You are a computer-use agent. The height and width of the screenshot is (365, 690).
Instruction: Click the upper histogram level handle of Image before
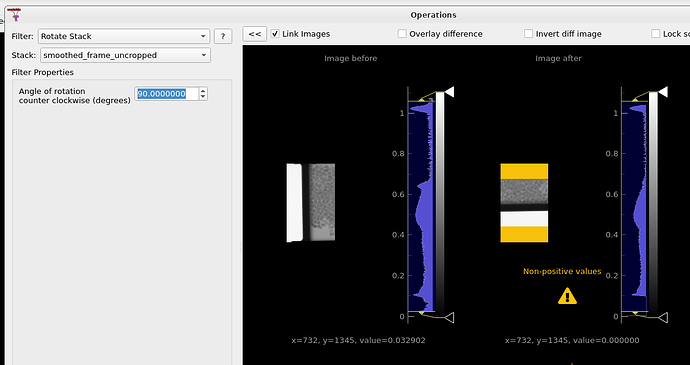(x=449, y=92)
